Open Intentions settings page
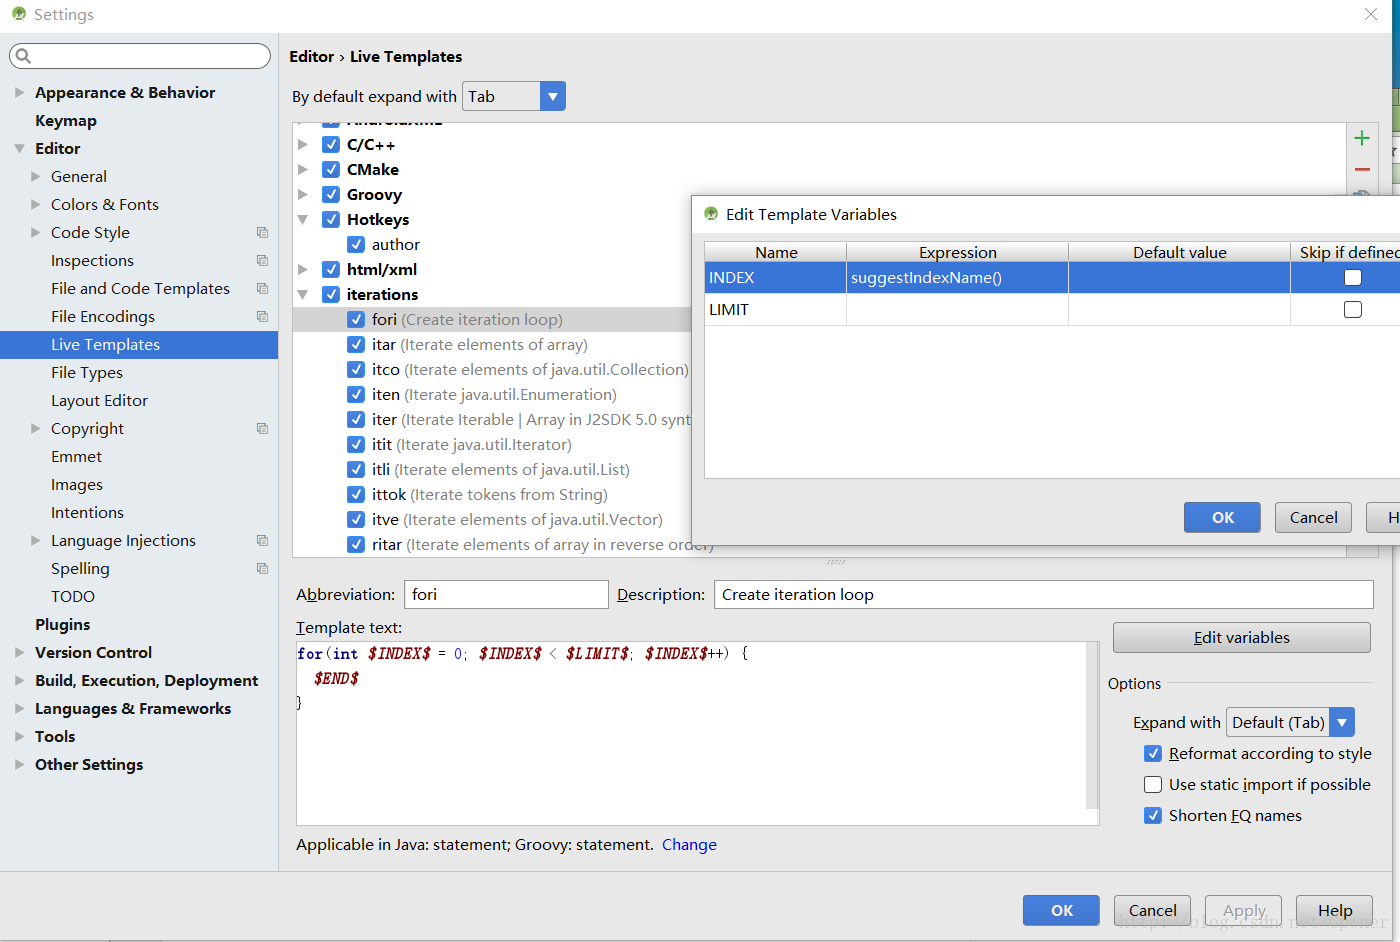Image resolution: width=1400 pixels, height=942 pixels. 87,512
